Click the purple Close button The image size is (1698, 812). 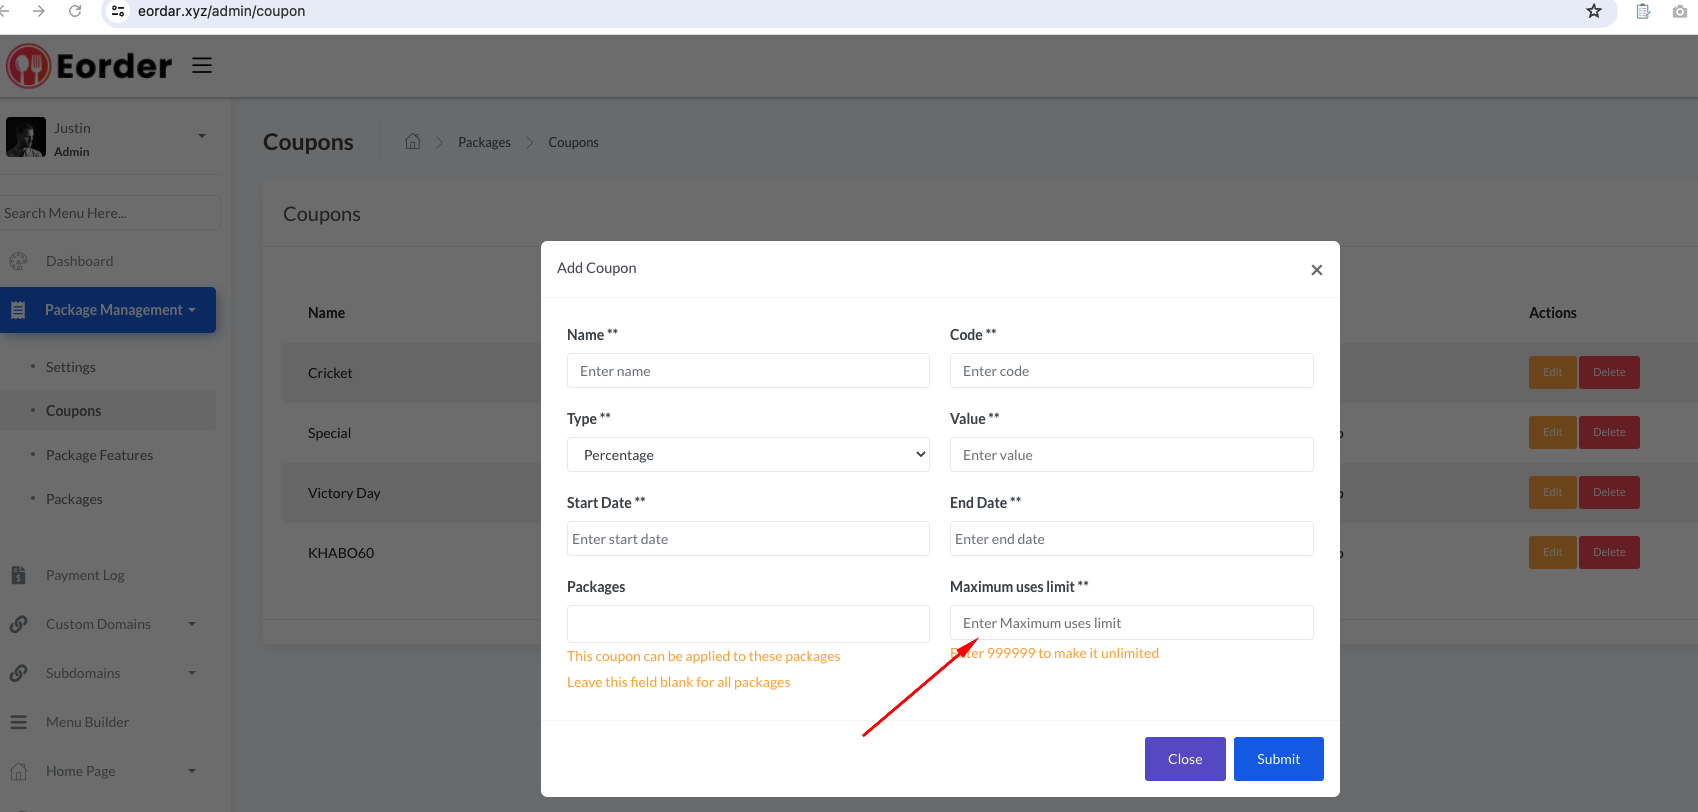click(x=1185, y=759)
